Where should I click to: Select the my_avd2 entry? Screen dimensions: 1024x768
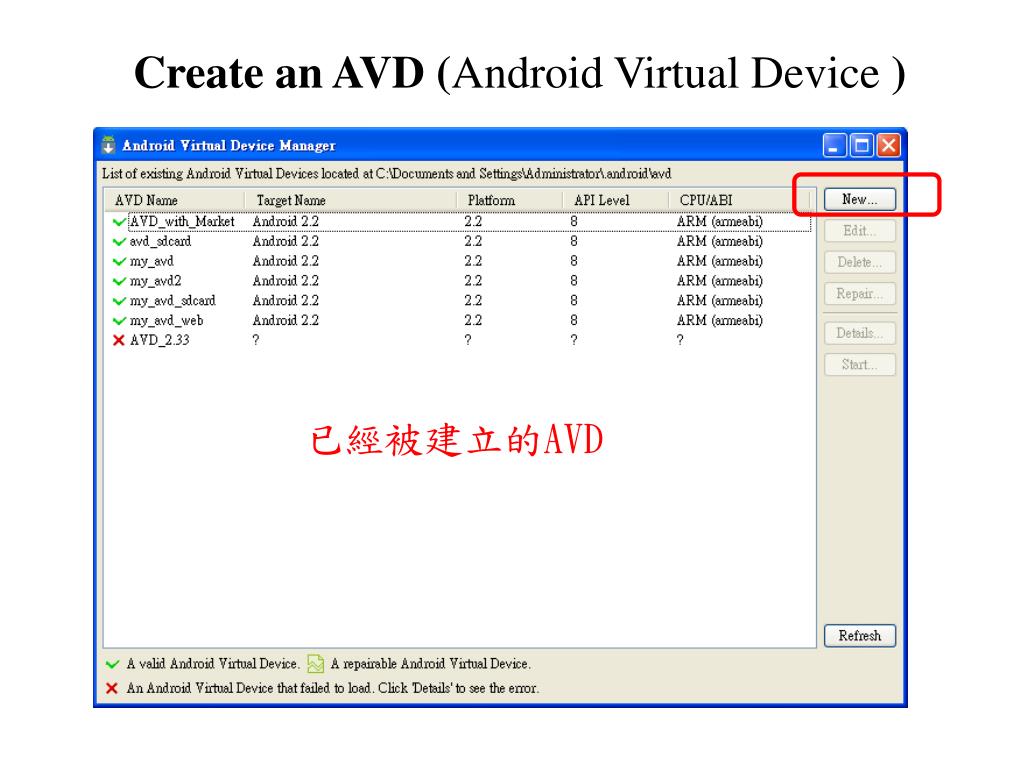click(458, 281)
